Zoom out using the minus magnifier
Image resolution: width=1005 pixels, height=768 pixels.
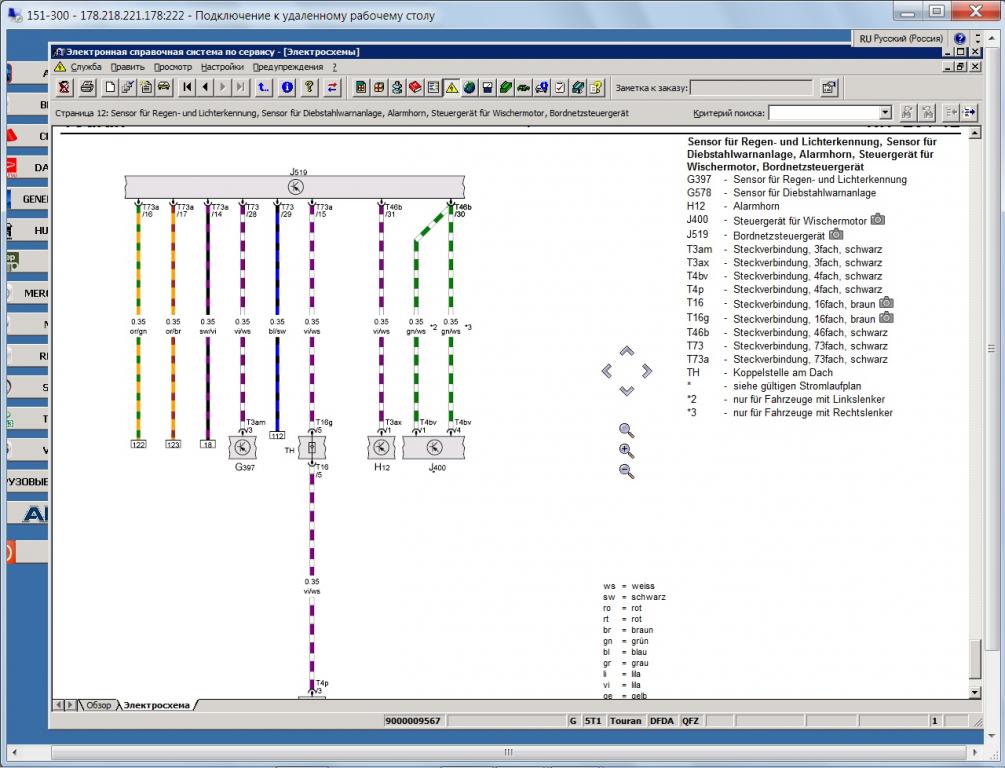point(626,471)
